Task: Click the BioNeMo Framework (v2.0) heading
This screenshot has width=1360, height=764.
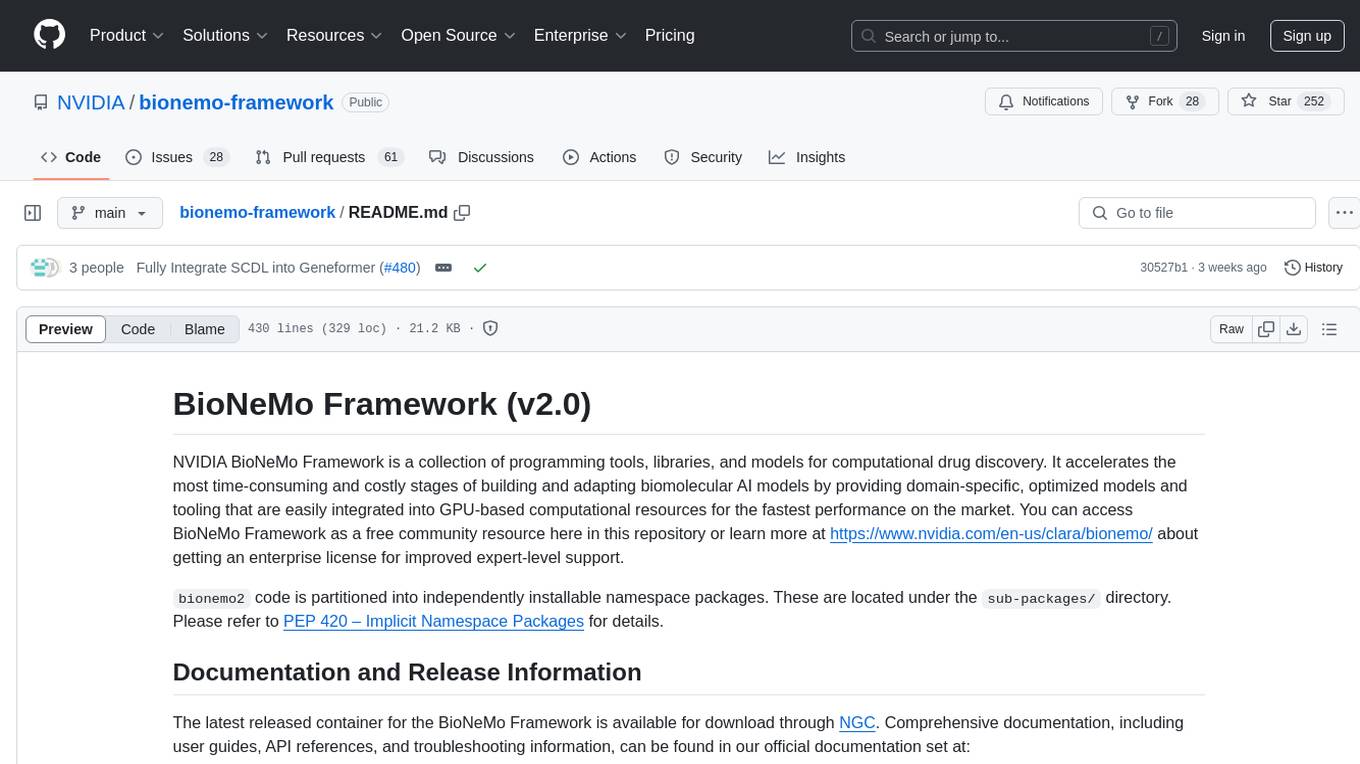Action: point(382,404)
